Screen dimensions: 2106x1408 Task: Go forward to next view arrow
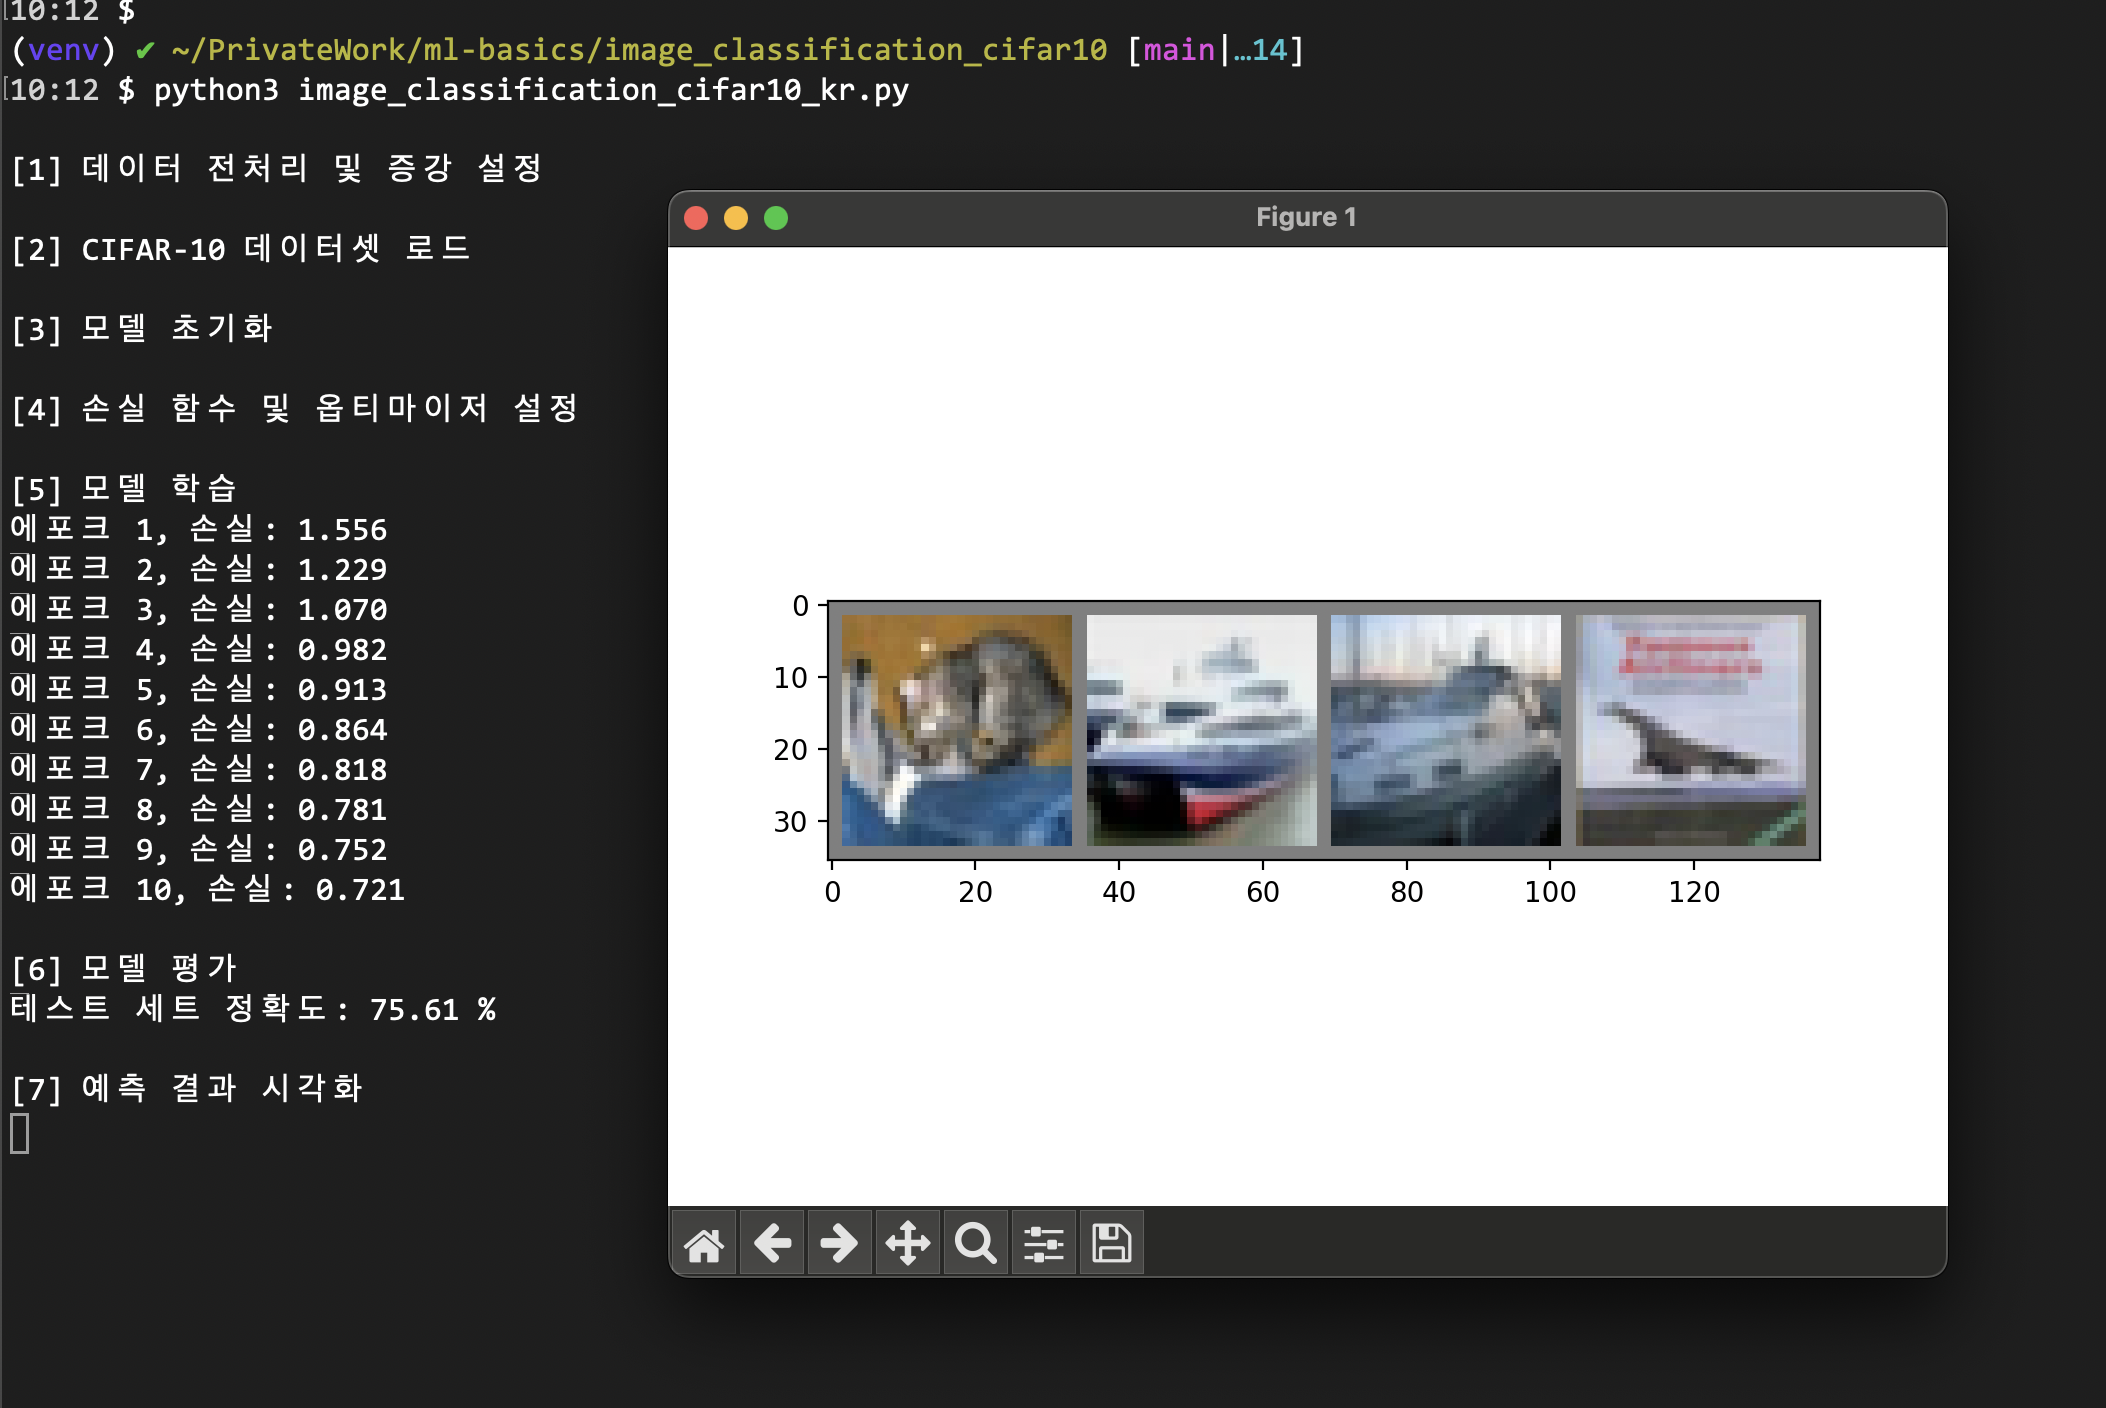[839, 1244]
